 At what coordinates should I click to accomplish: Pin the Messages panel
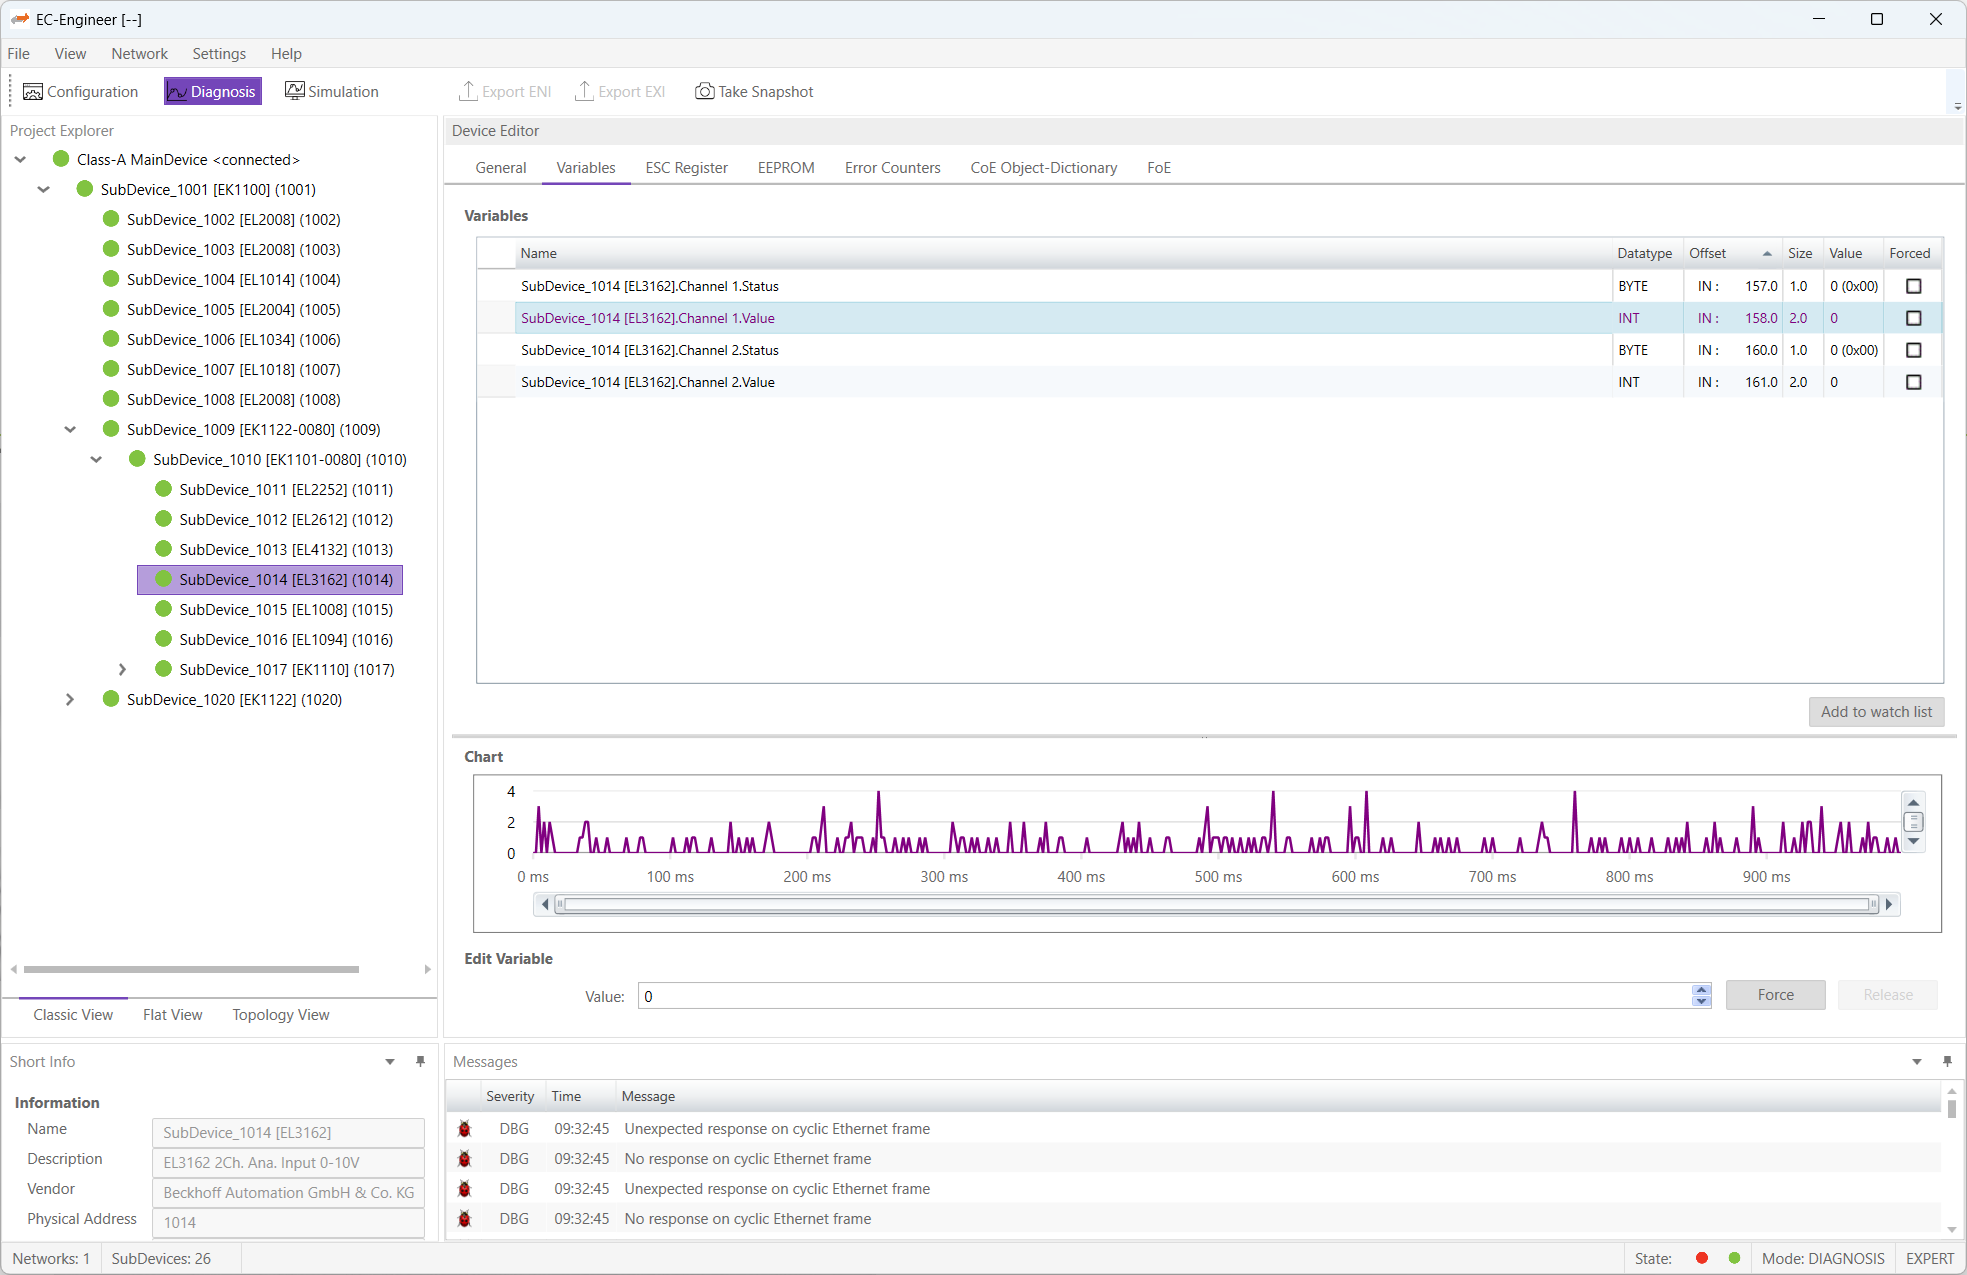[1946, 1061]
